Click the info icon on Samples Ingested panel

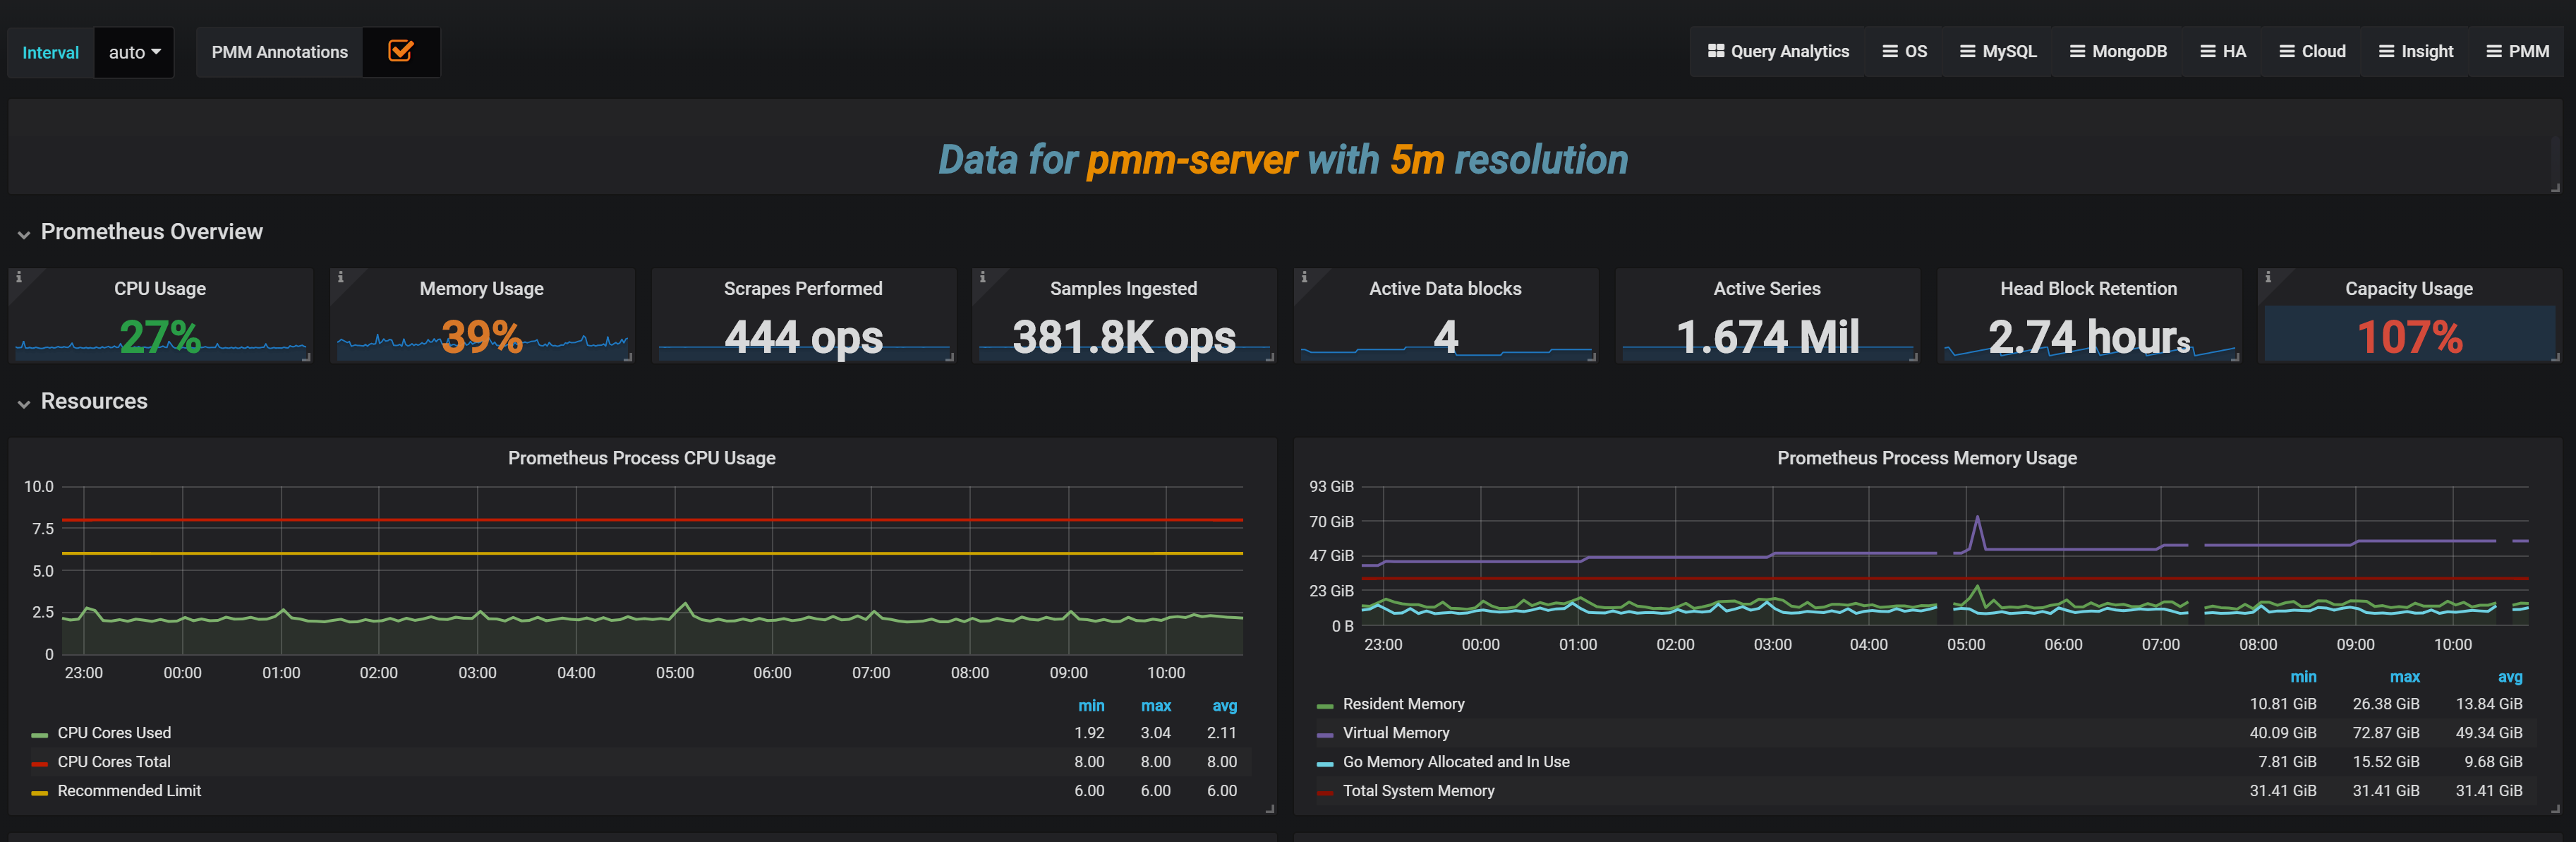[x=982, y=277]
